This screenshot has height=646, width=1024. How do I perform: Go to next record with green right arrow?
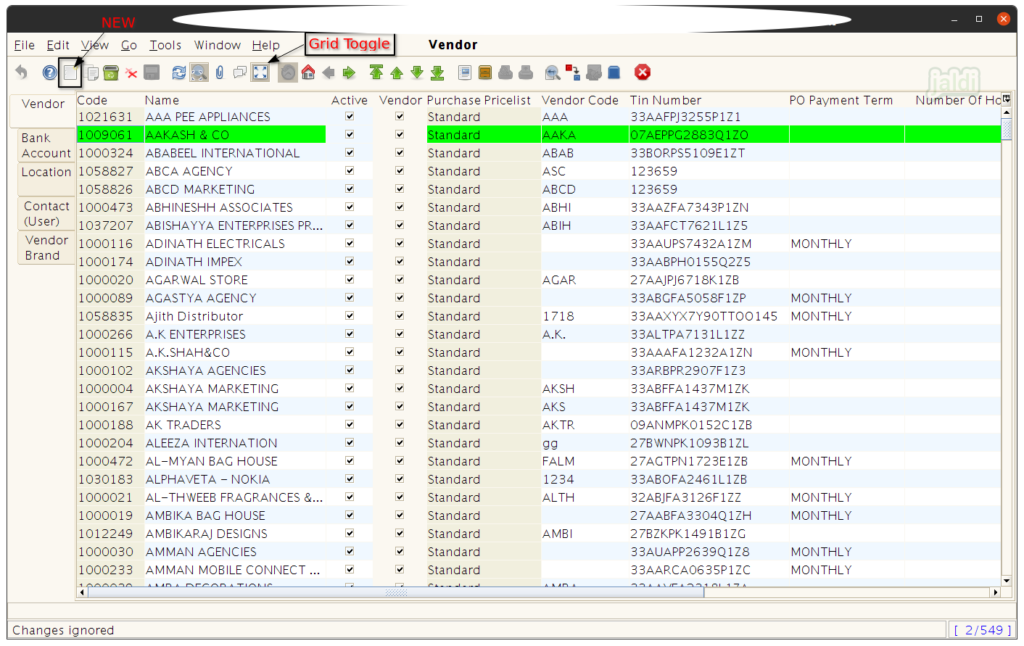[x=348, y=73]
